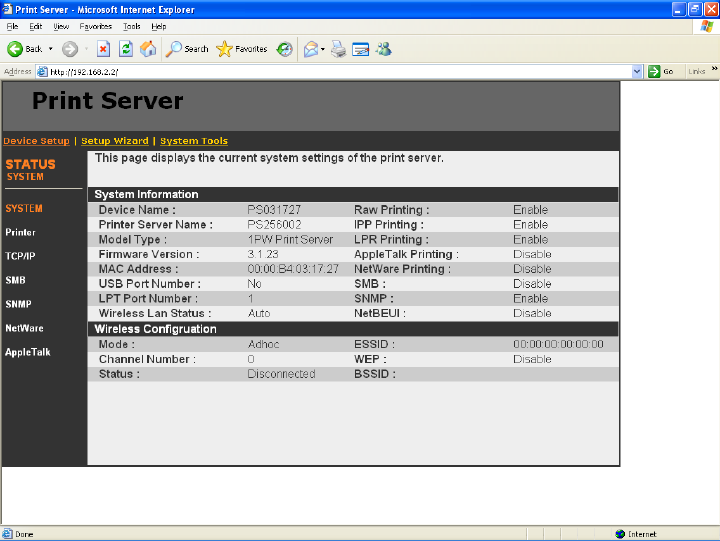Open the File menu
Screen dimensions: 720x541
(12, 26)
